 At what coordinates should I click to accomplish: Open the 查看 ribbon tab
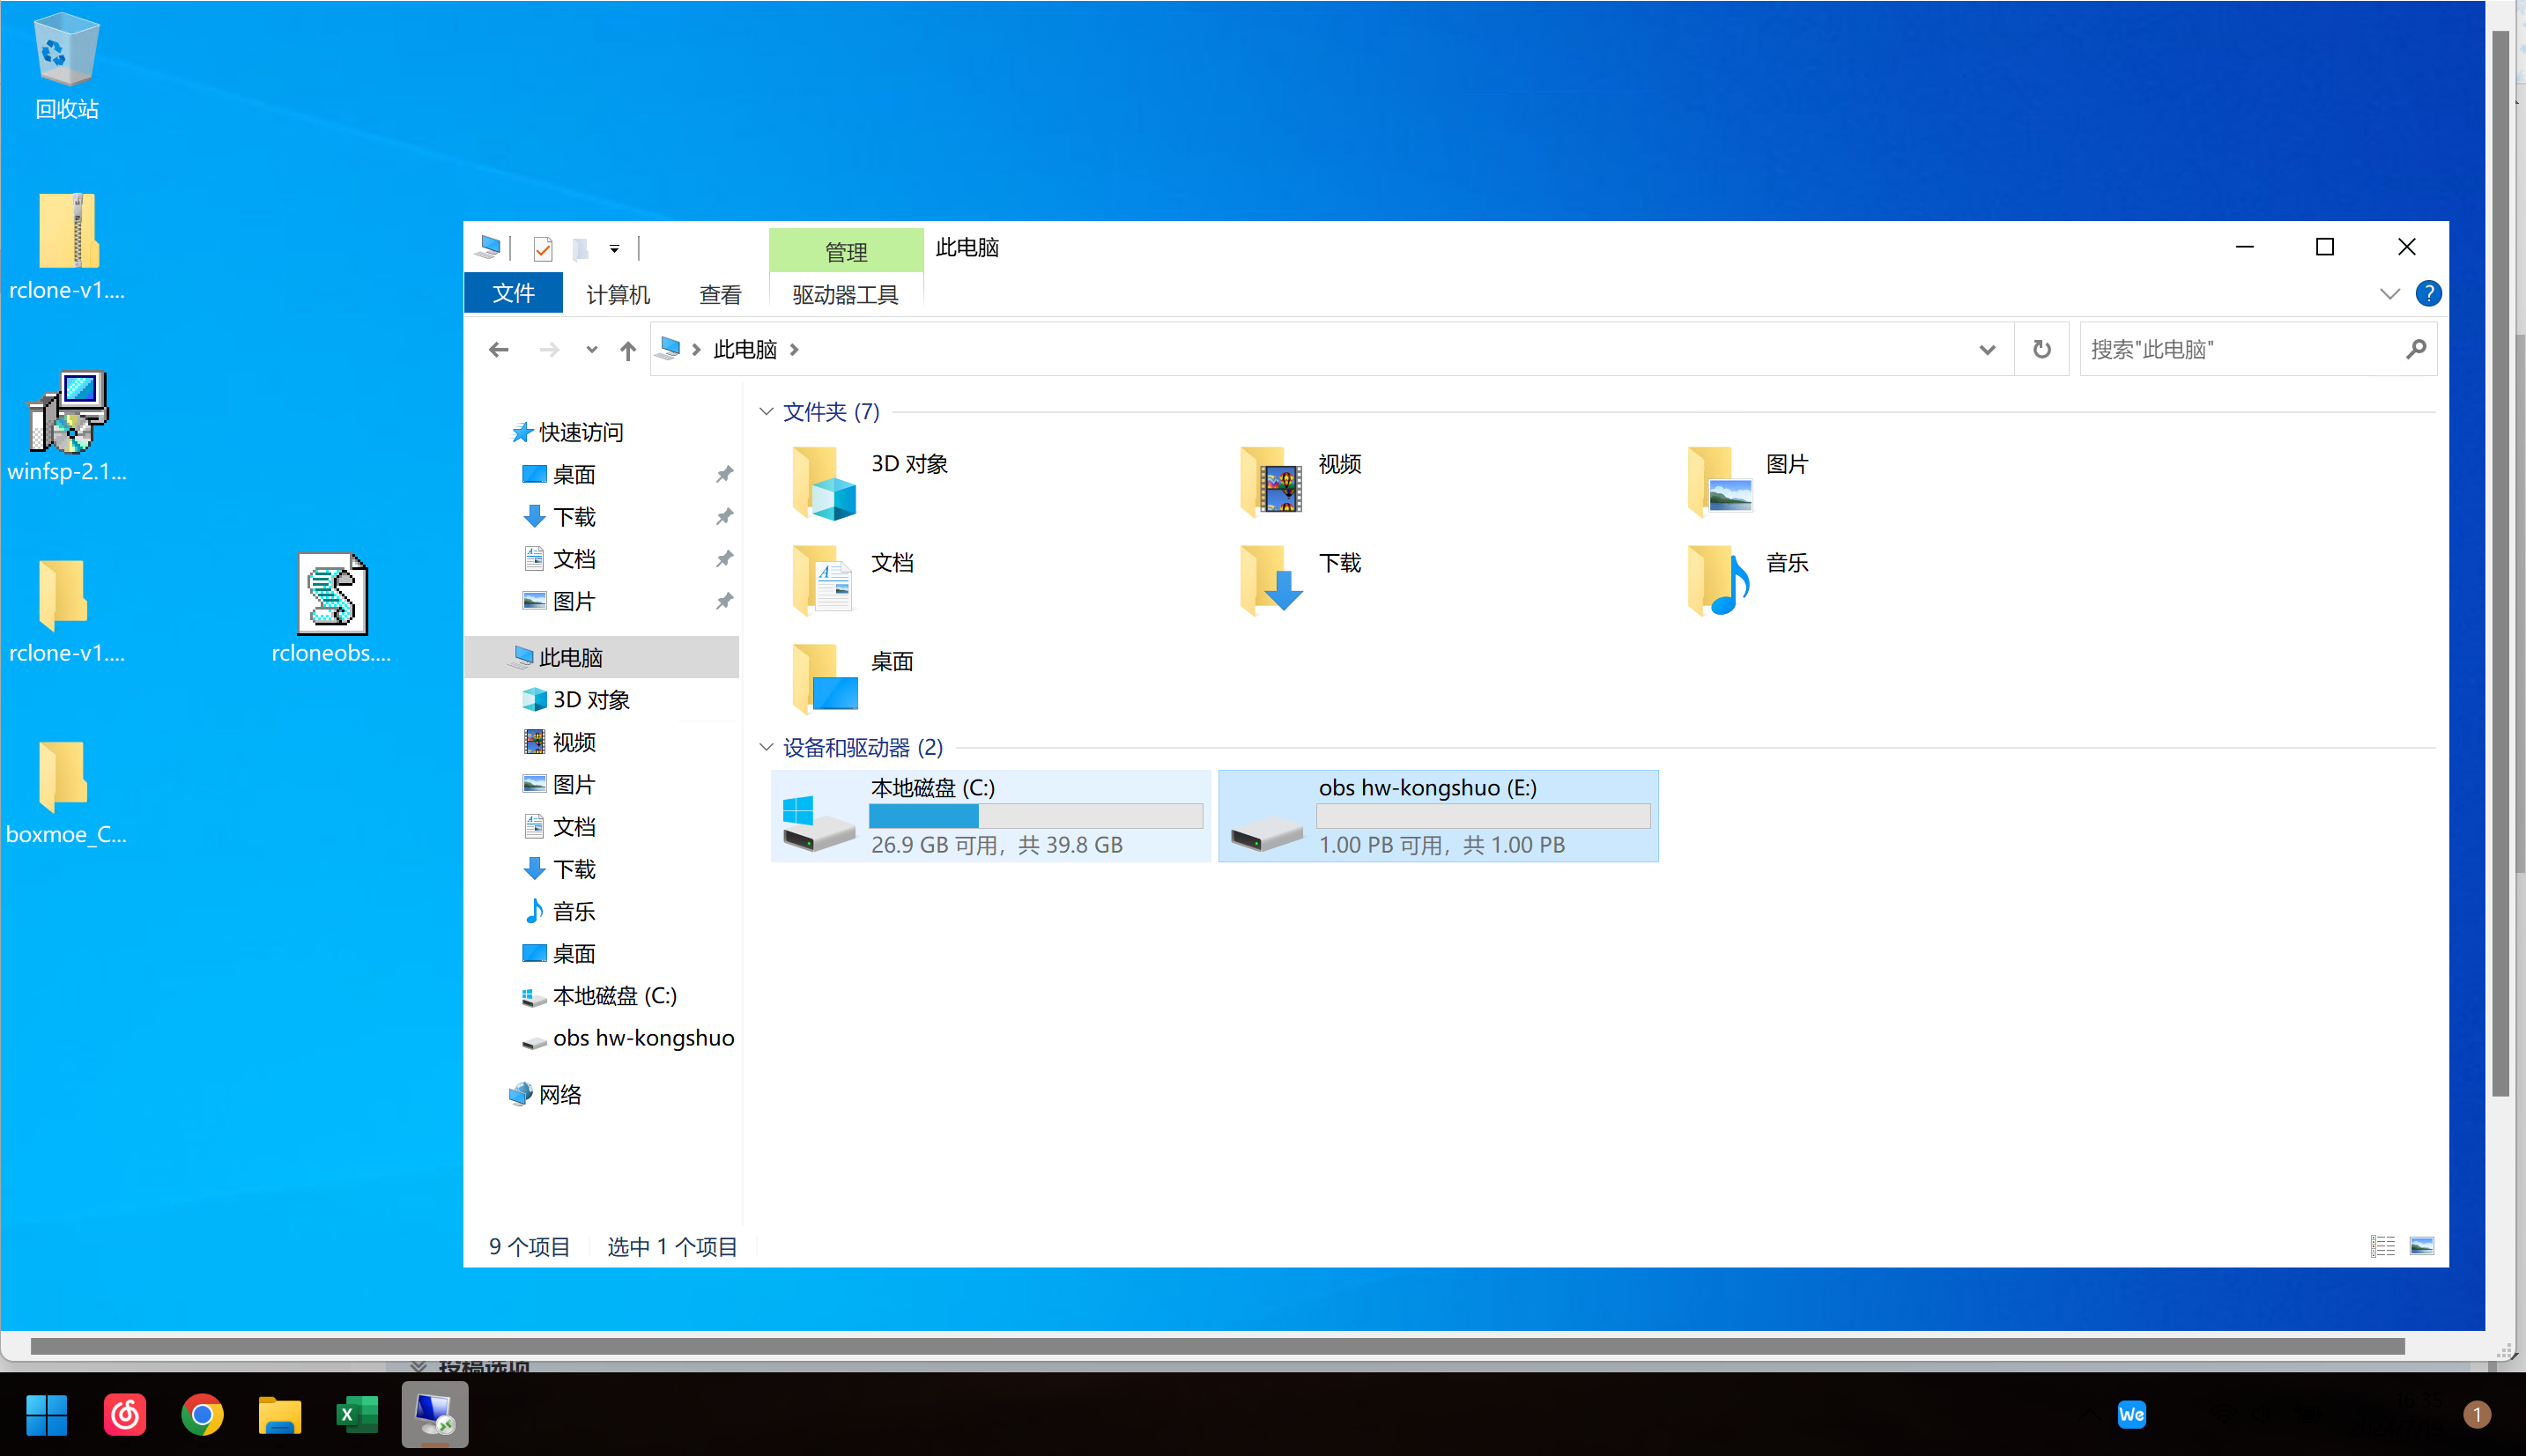(720, 294)
